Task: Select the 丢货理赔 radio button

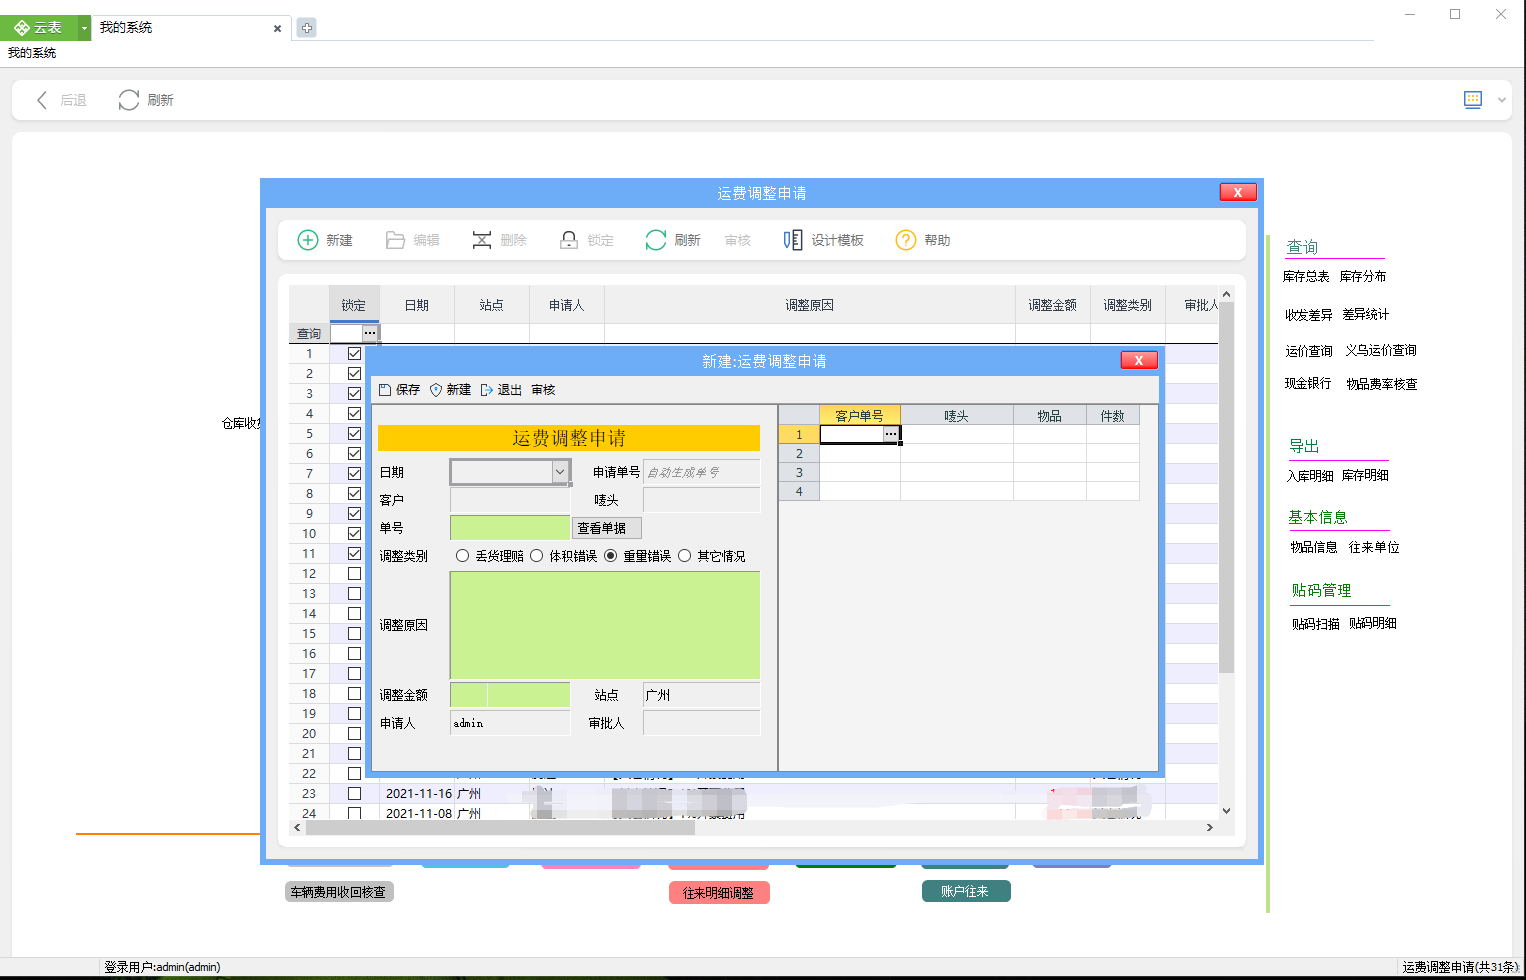Action: pyautogui.click(x=462, y=556)
